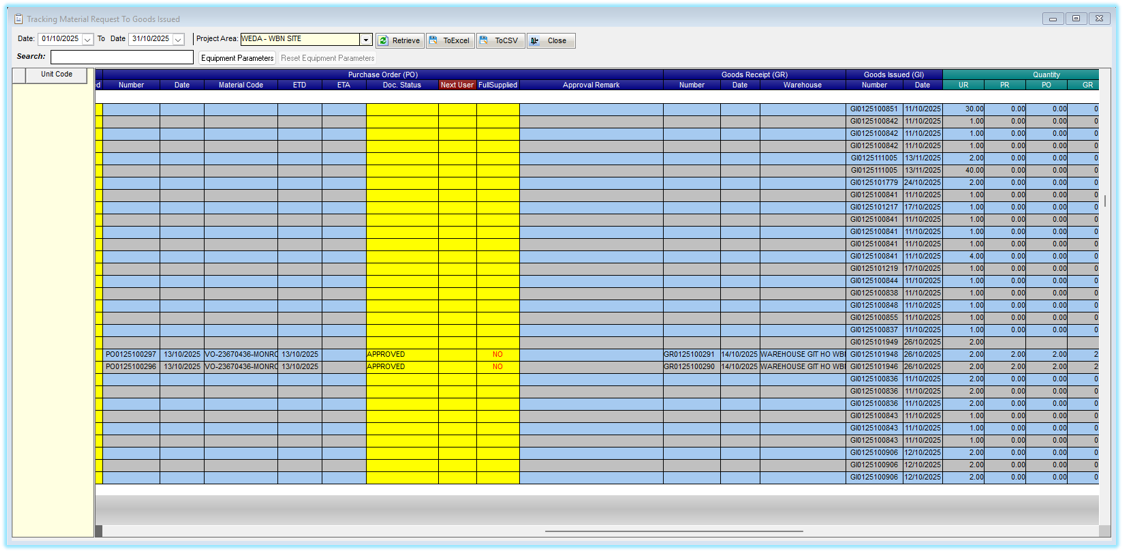Image resolution: width=1123 pixels, height=552 pixels.
Task: Click the Close toolbar button
Action: tap(551, 41)
